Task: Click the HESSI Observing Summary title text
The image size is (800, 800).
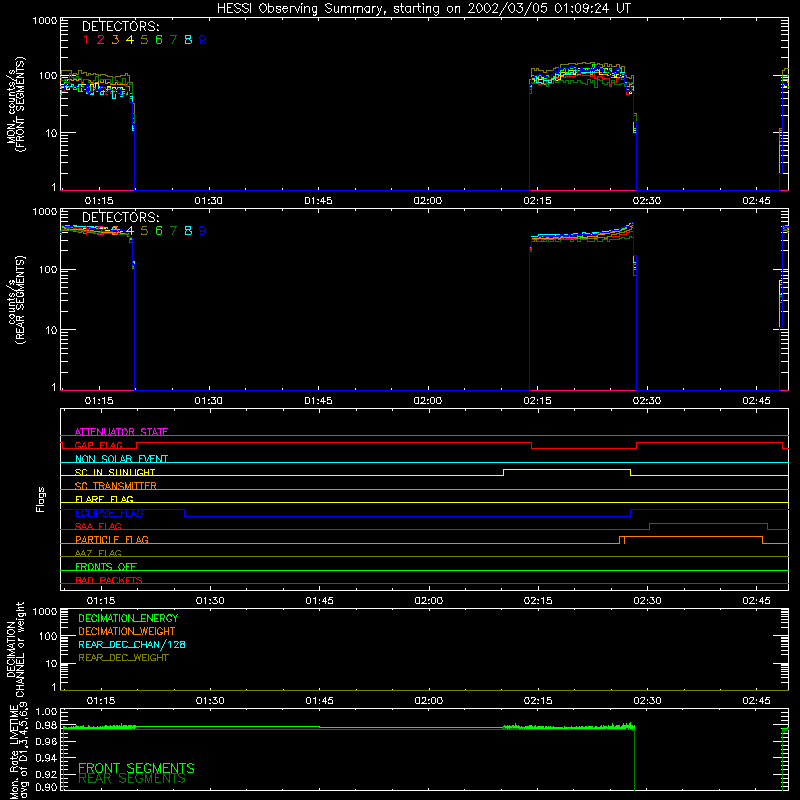Action: click(423, 9)
